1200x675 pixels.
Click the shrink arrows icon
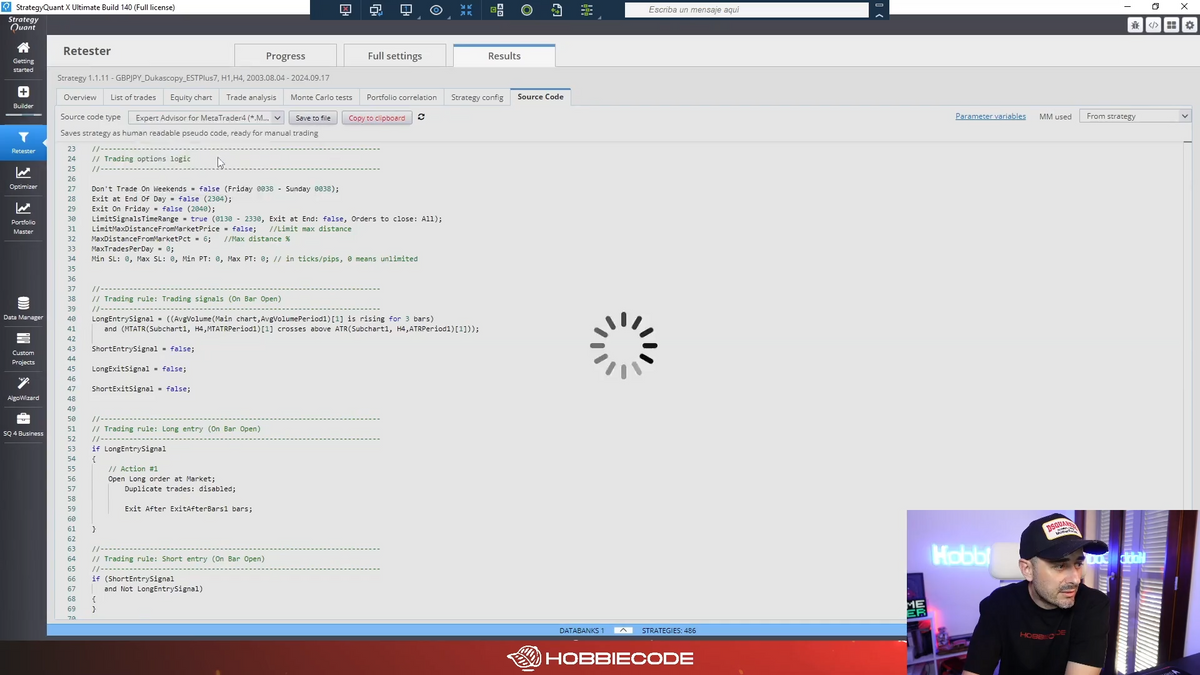click(x=466, y=10)
